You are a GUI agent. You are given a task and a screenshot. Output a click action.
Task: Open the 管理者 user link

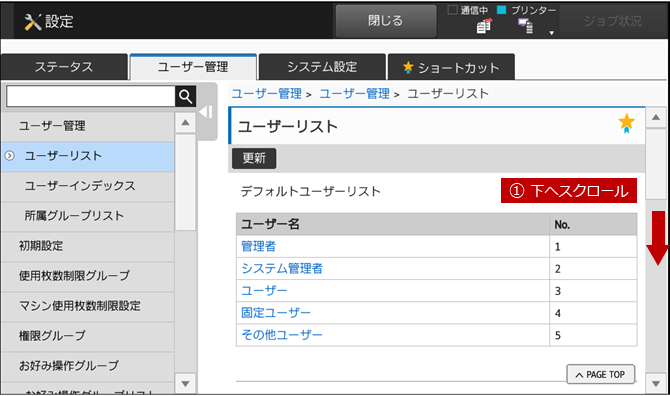tap(259, 246)
